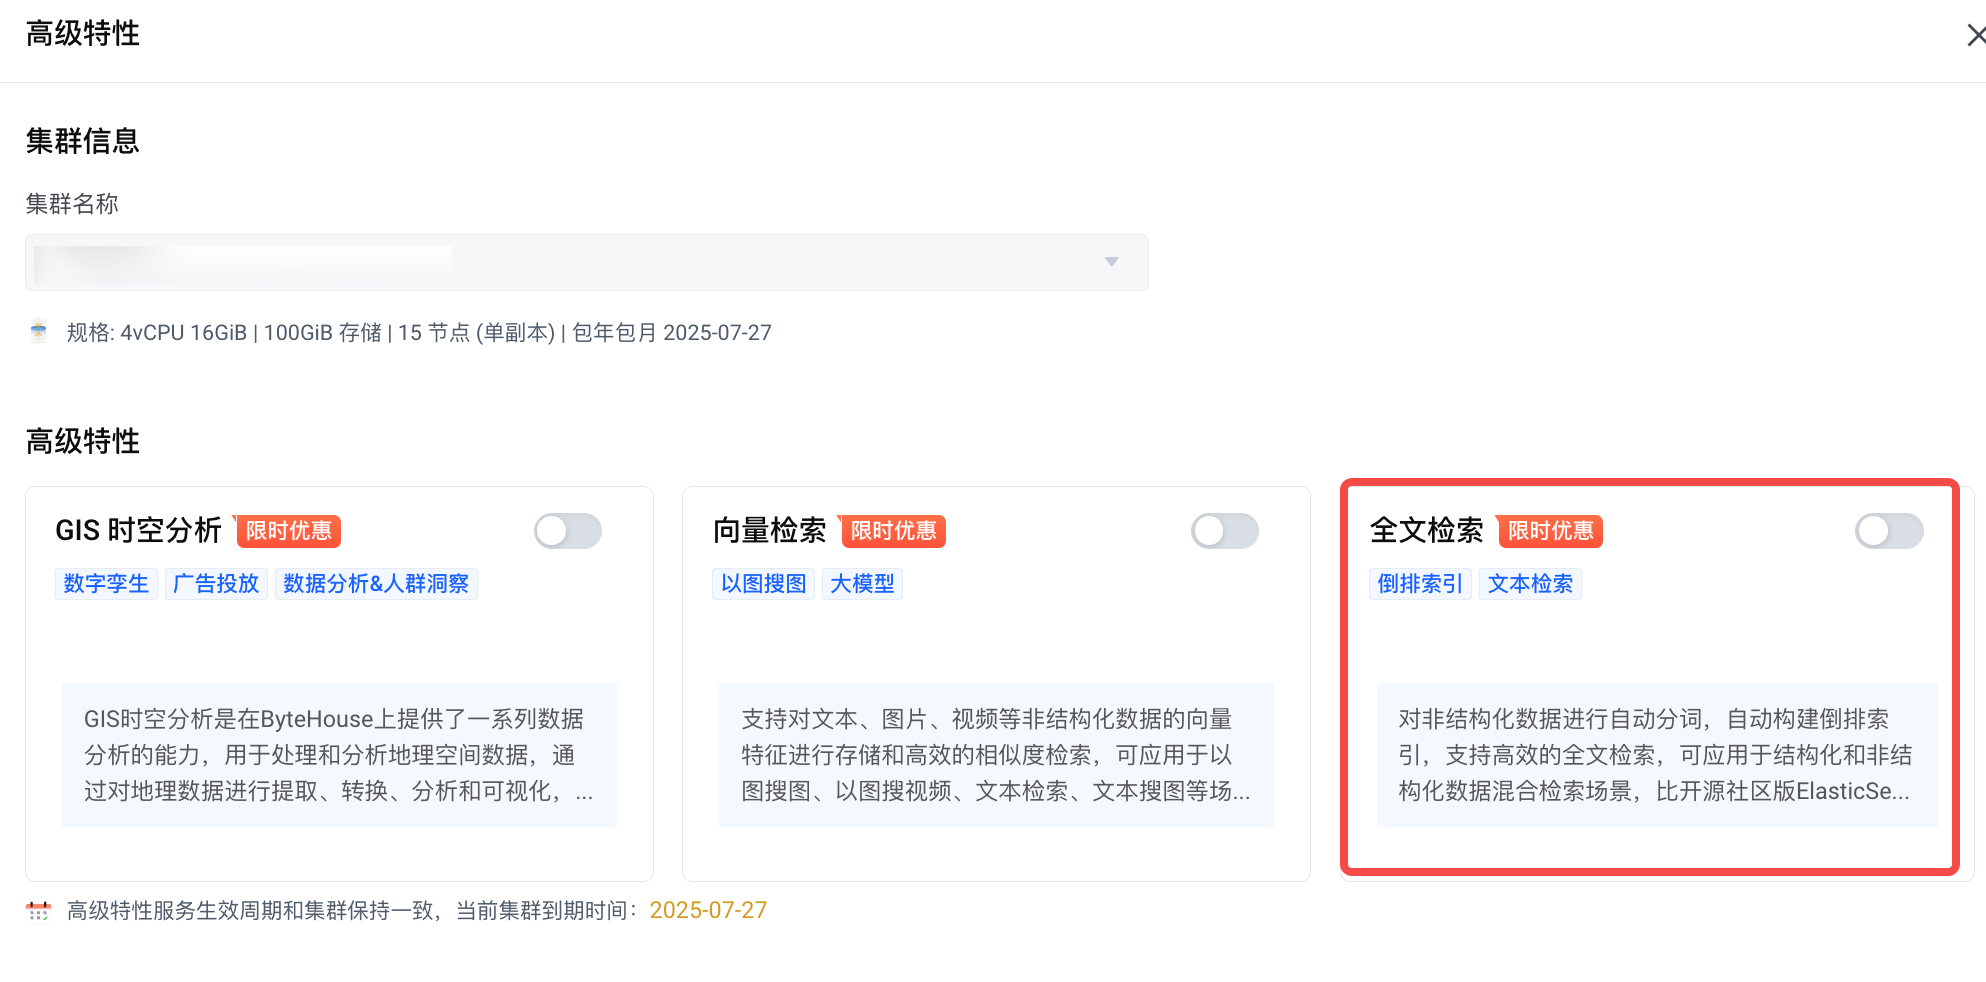Click the 对非结构化数据进行自动分词 description text

(1657, 755)
